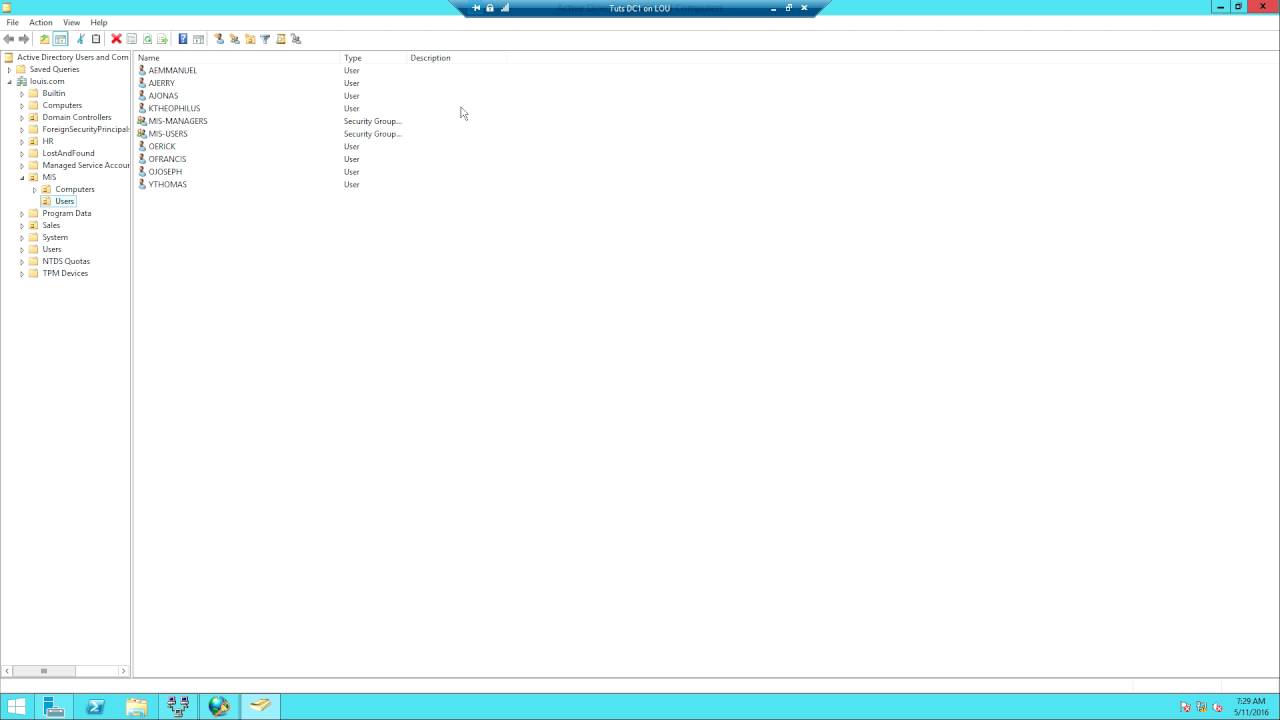Image resolution: width=1280 pixels, height=720 pixels.
Task: Open the File menu
Action: point(13,22)
